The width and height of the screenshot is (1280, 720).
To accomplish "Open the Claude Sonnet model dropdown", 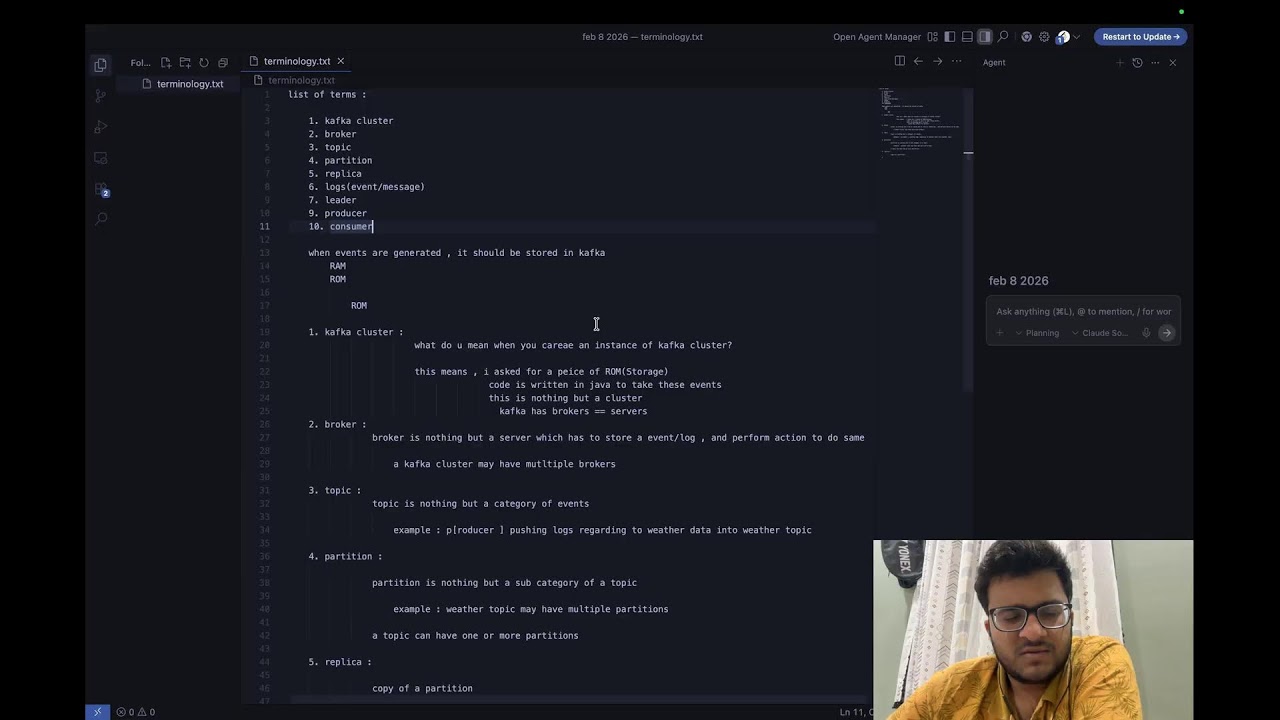I will (1100, 333).
